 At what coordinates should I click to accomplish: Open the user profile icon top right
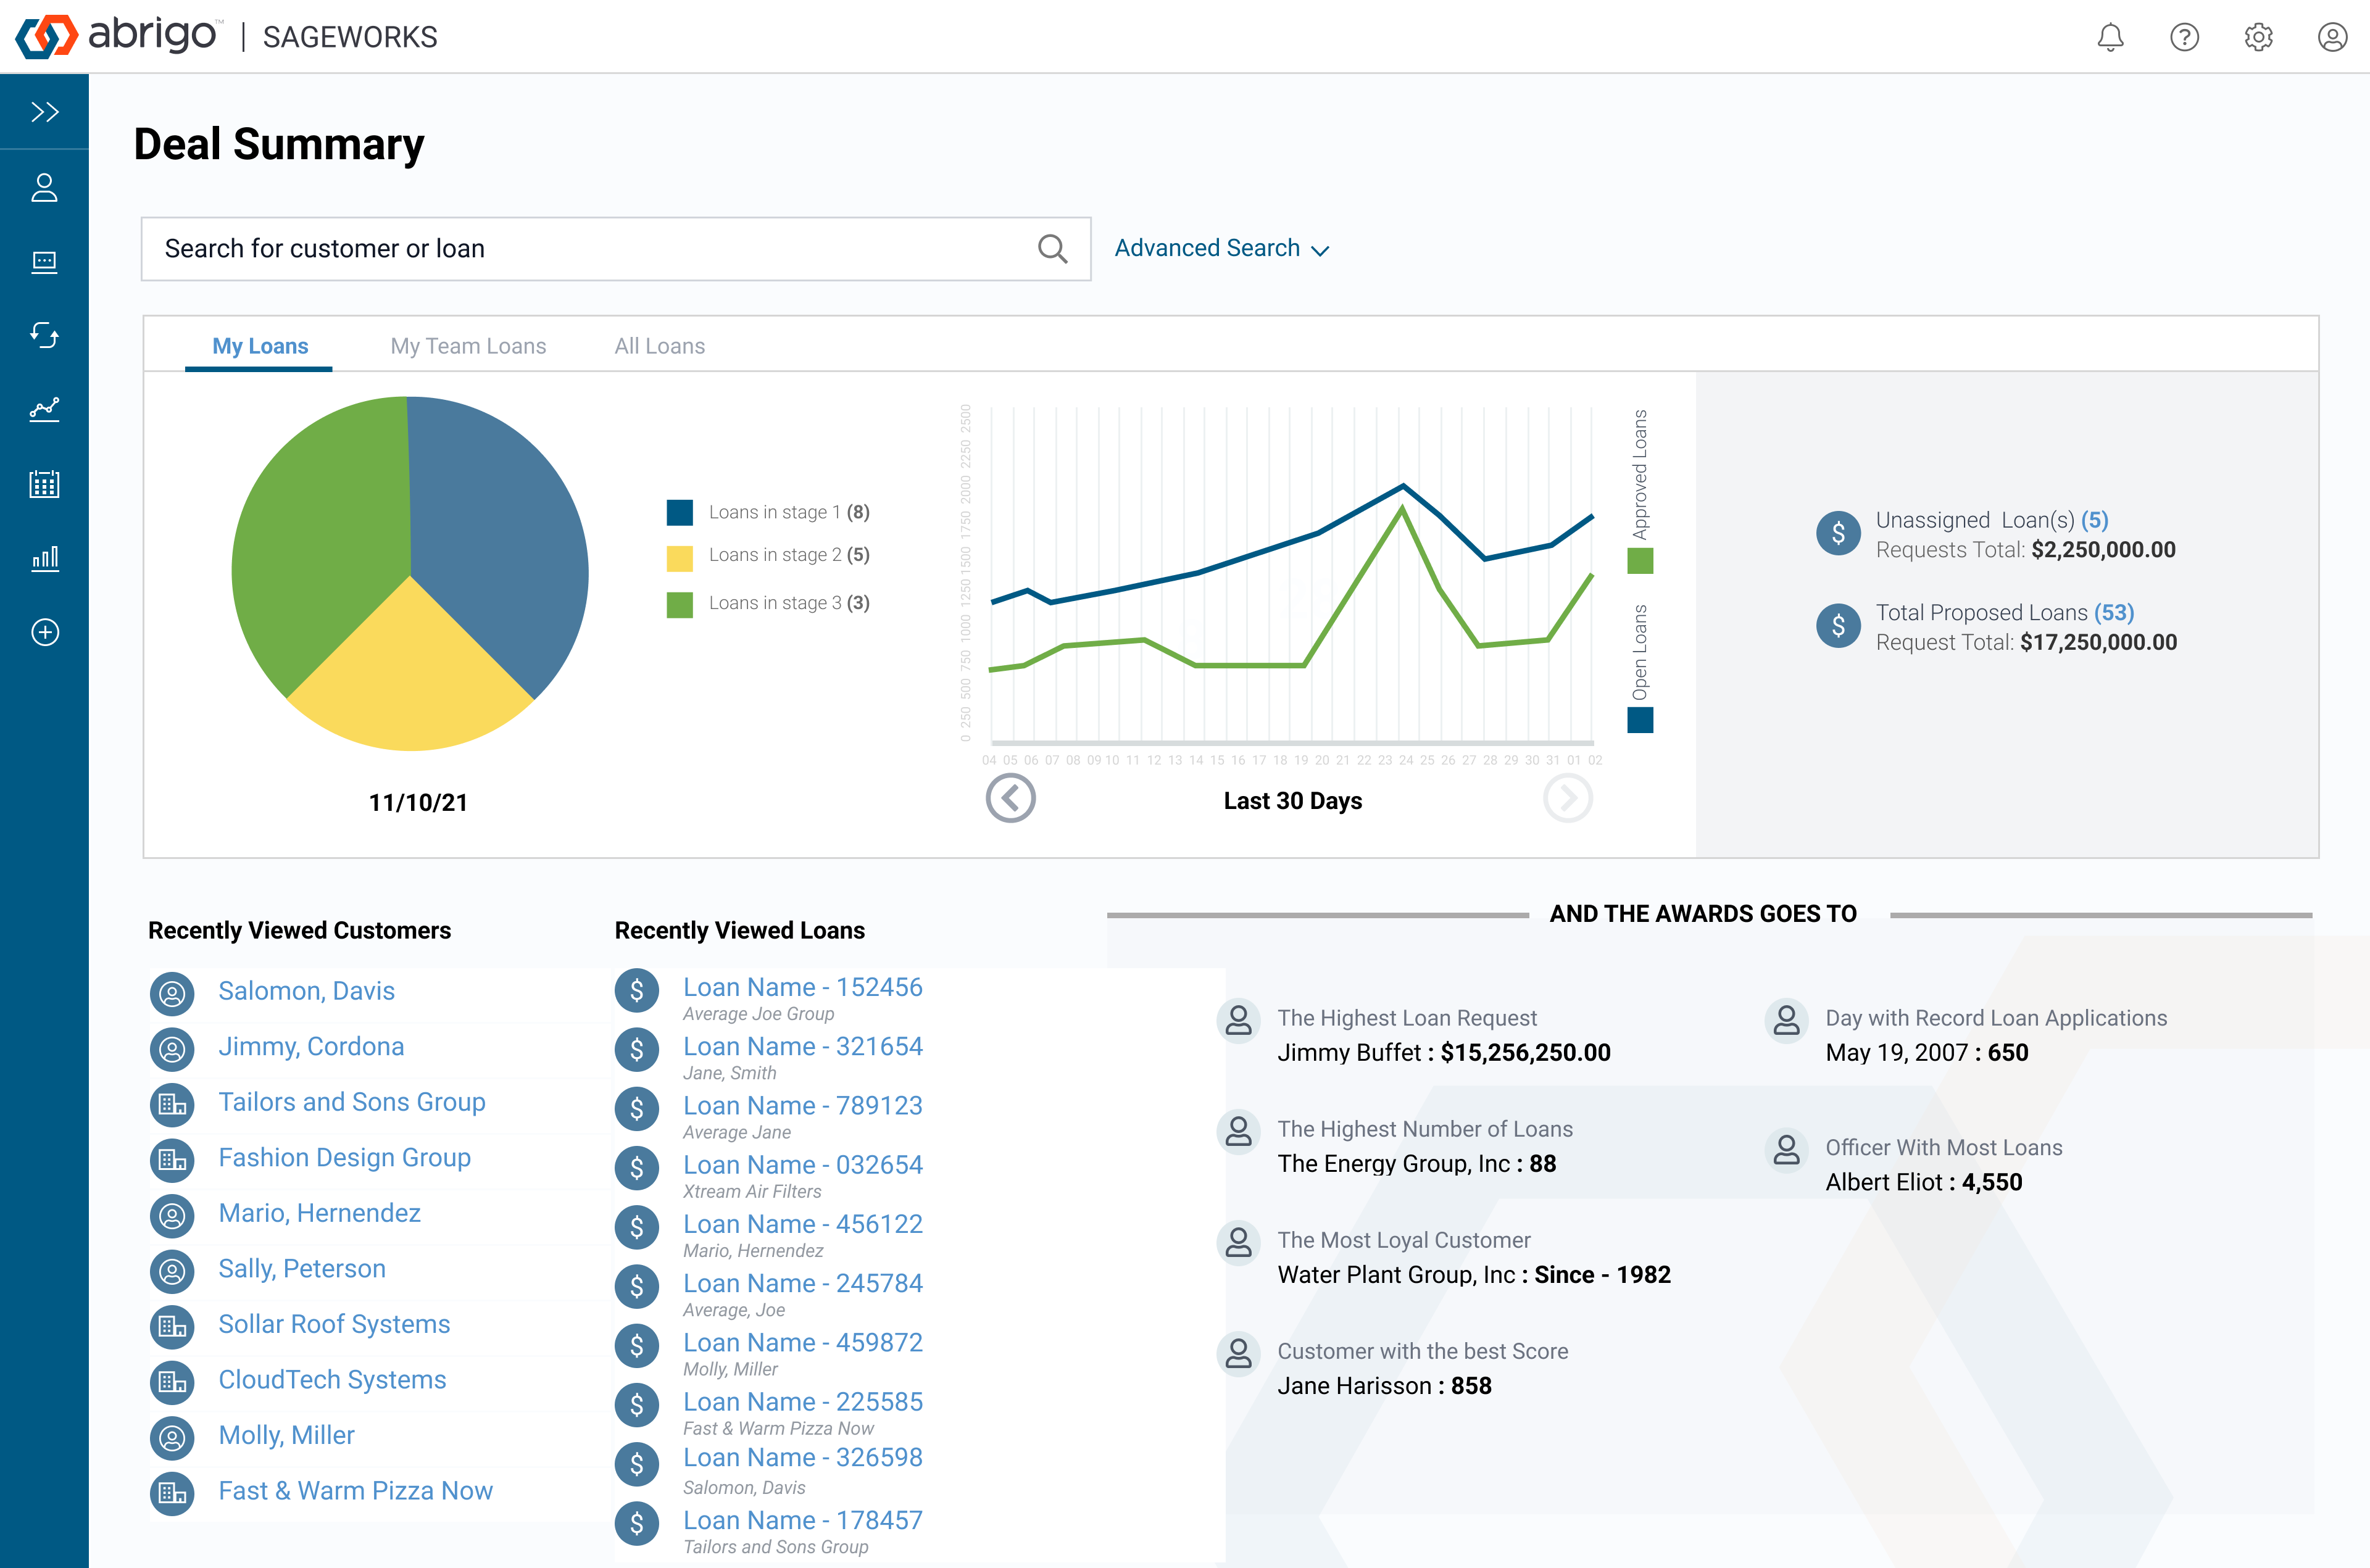click(x=2332, y=37)
